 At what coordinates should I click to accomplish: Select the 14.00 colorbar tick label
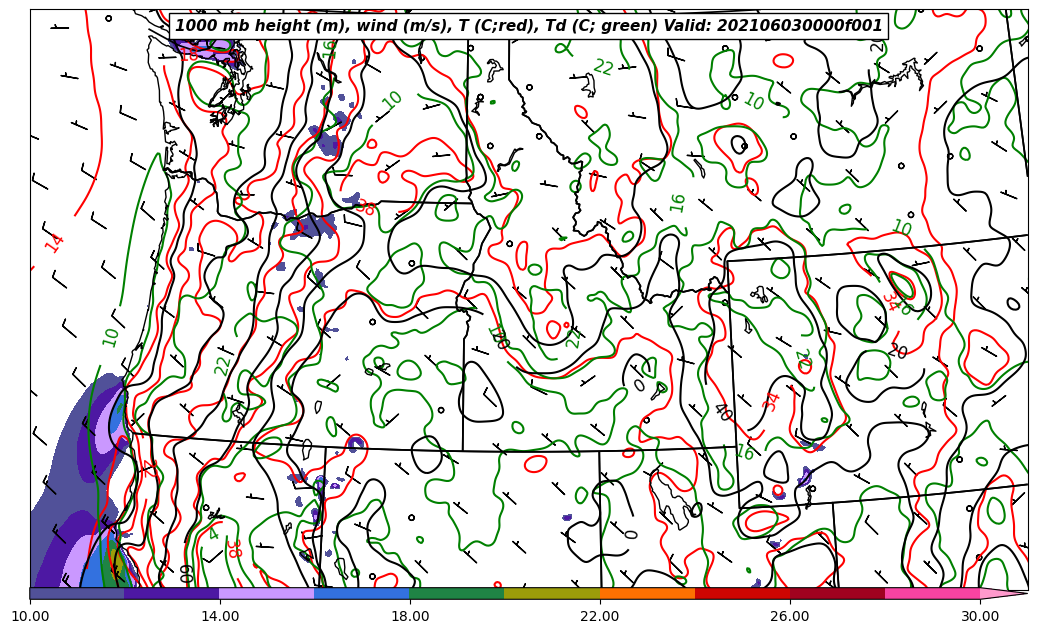click(220, 616)
